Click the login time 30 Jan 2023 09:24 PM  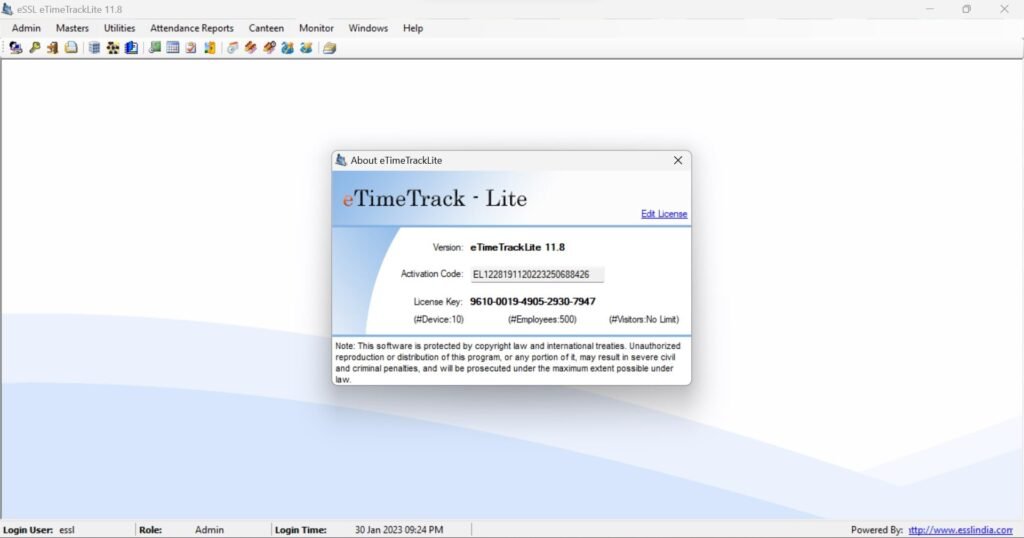[399, 530]
